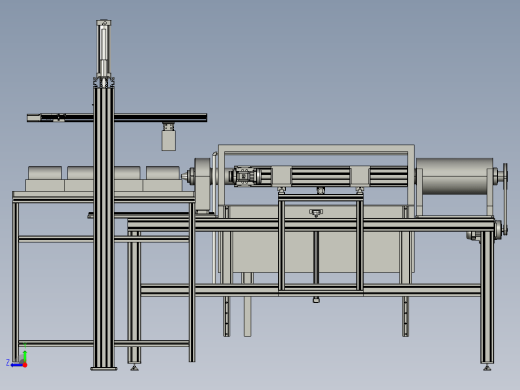Viewport: 520px width, 390px height.
Task: Select the tall vertical aluminum column
Action: [104, 227]
